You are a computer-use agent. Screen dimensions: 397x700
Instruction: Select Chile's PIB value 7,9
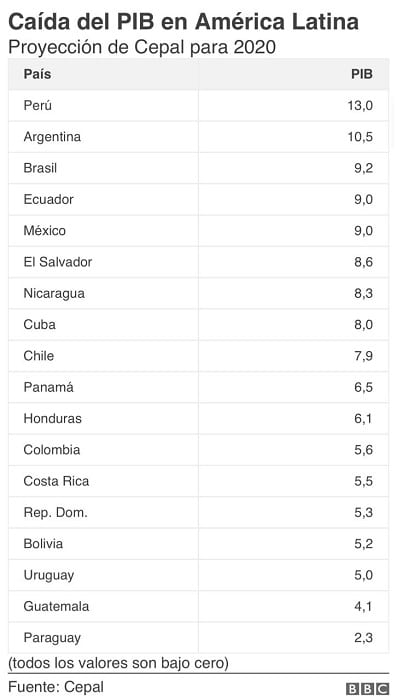pos(364,356)
